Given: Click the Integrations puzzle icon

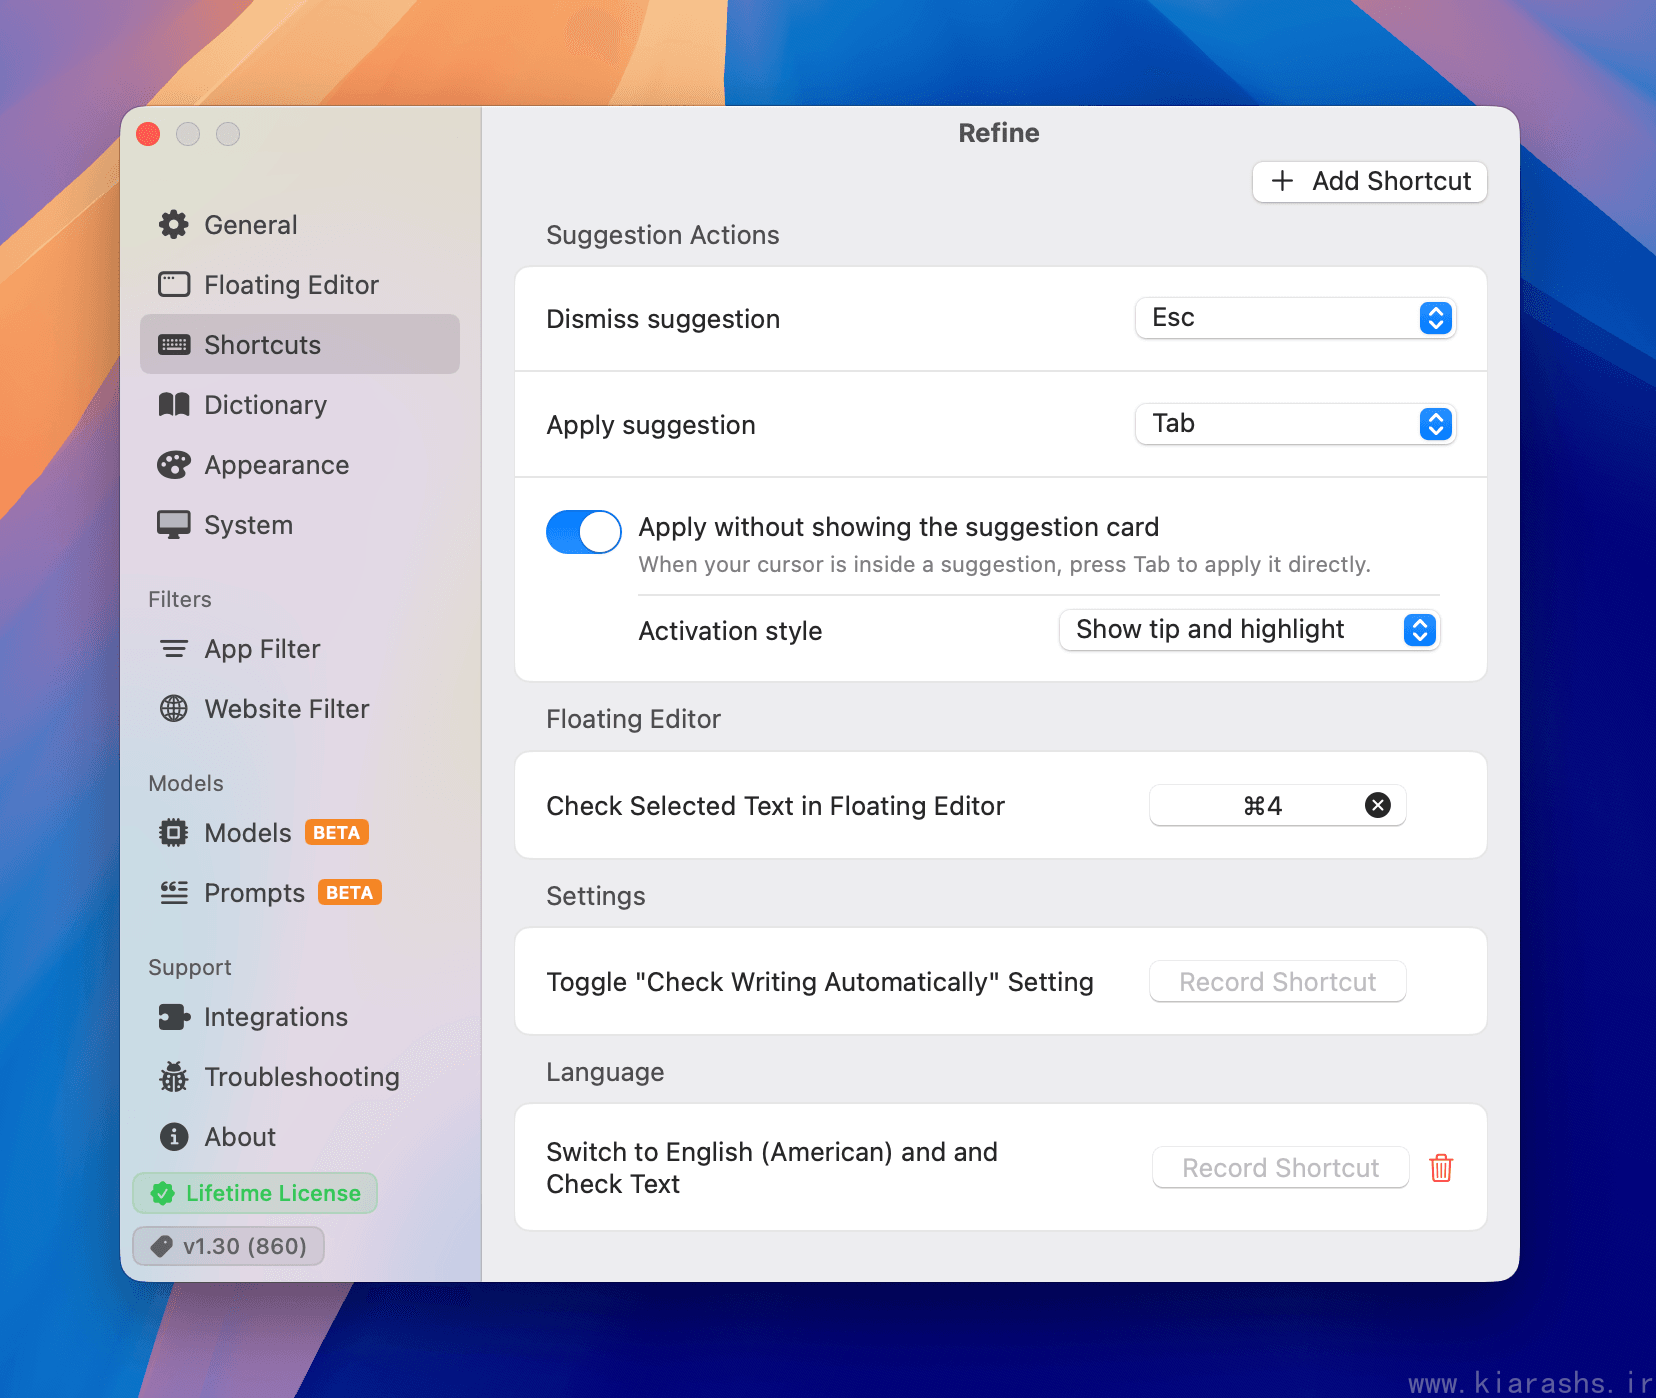Looking at the screenshot, I should pos(174,1017).
